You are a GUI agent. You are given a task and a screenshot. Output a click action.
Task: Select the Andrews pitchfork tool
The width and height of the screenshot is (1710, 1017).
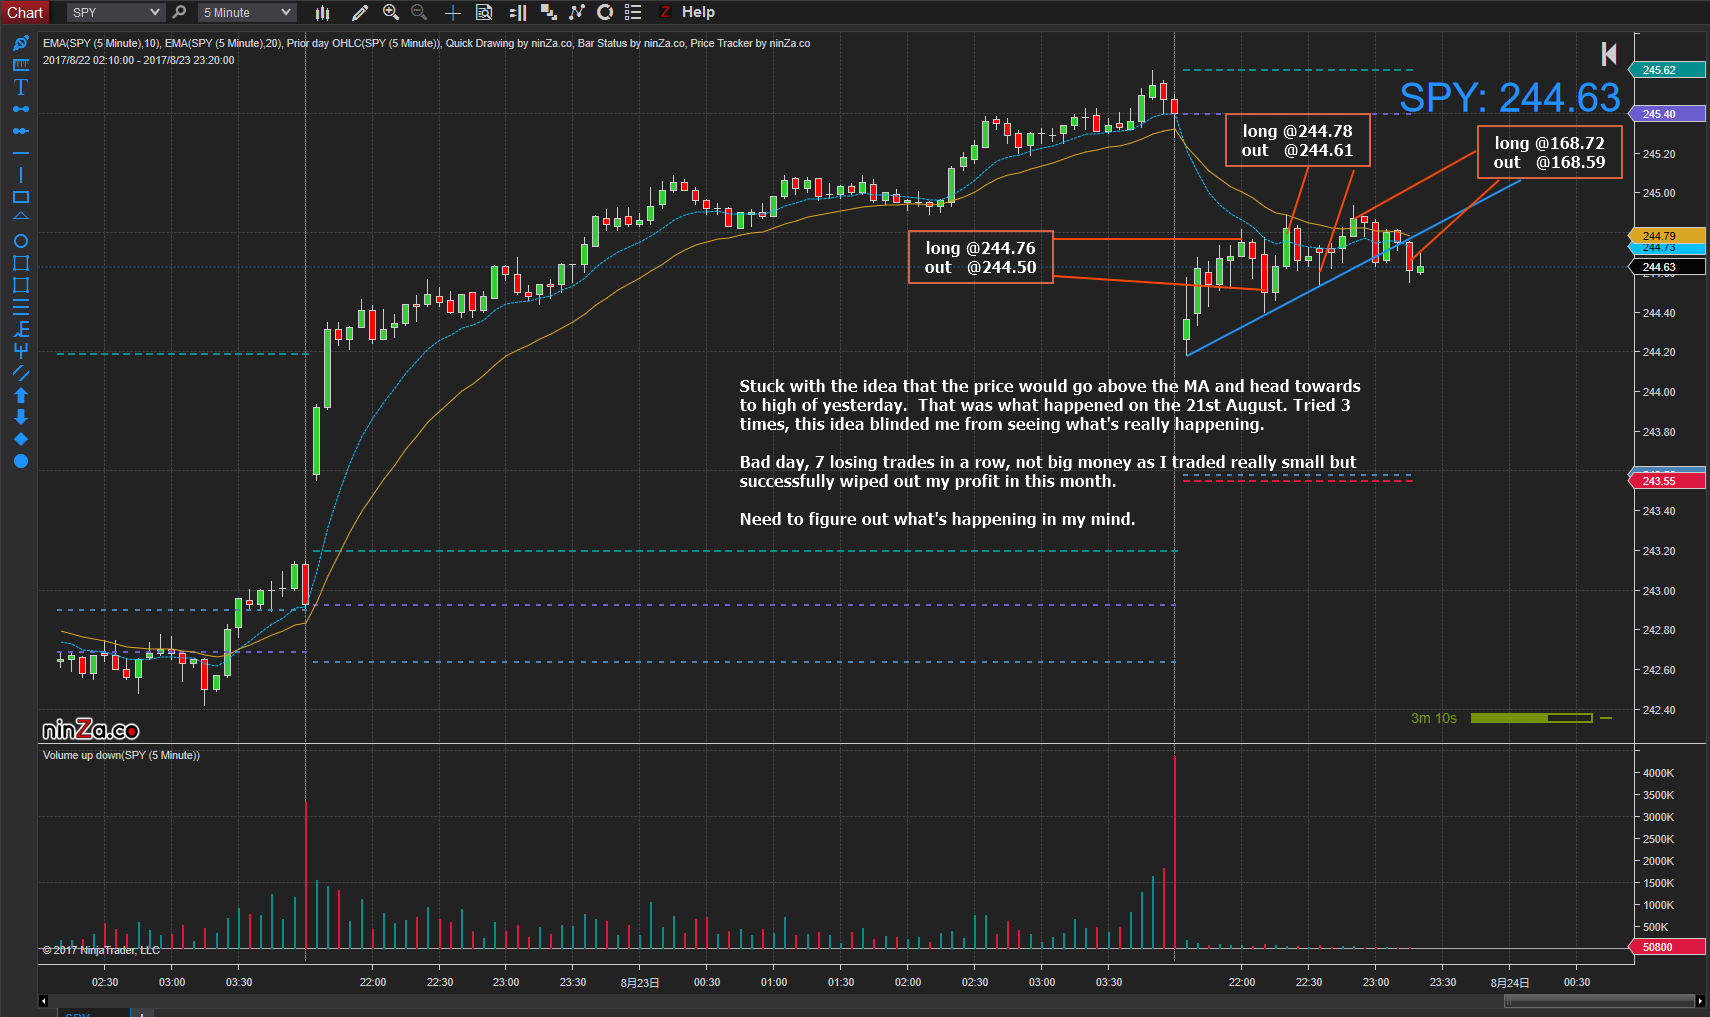(20, 351)
